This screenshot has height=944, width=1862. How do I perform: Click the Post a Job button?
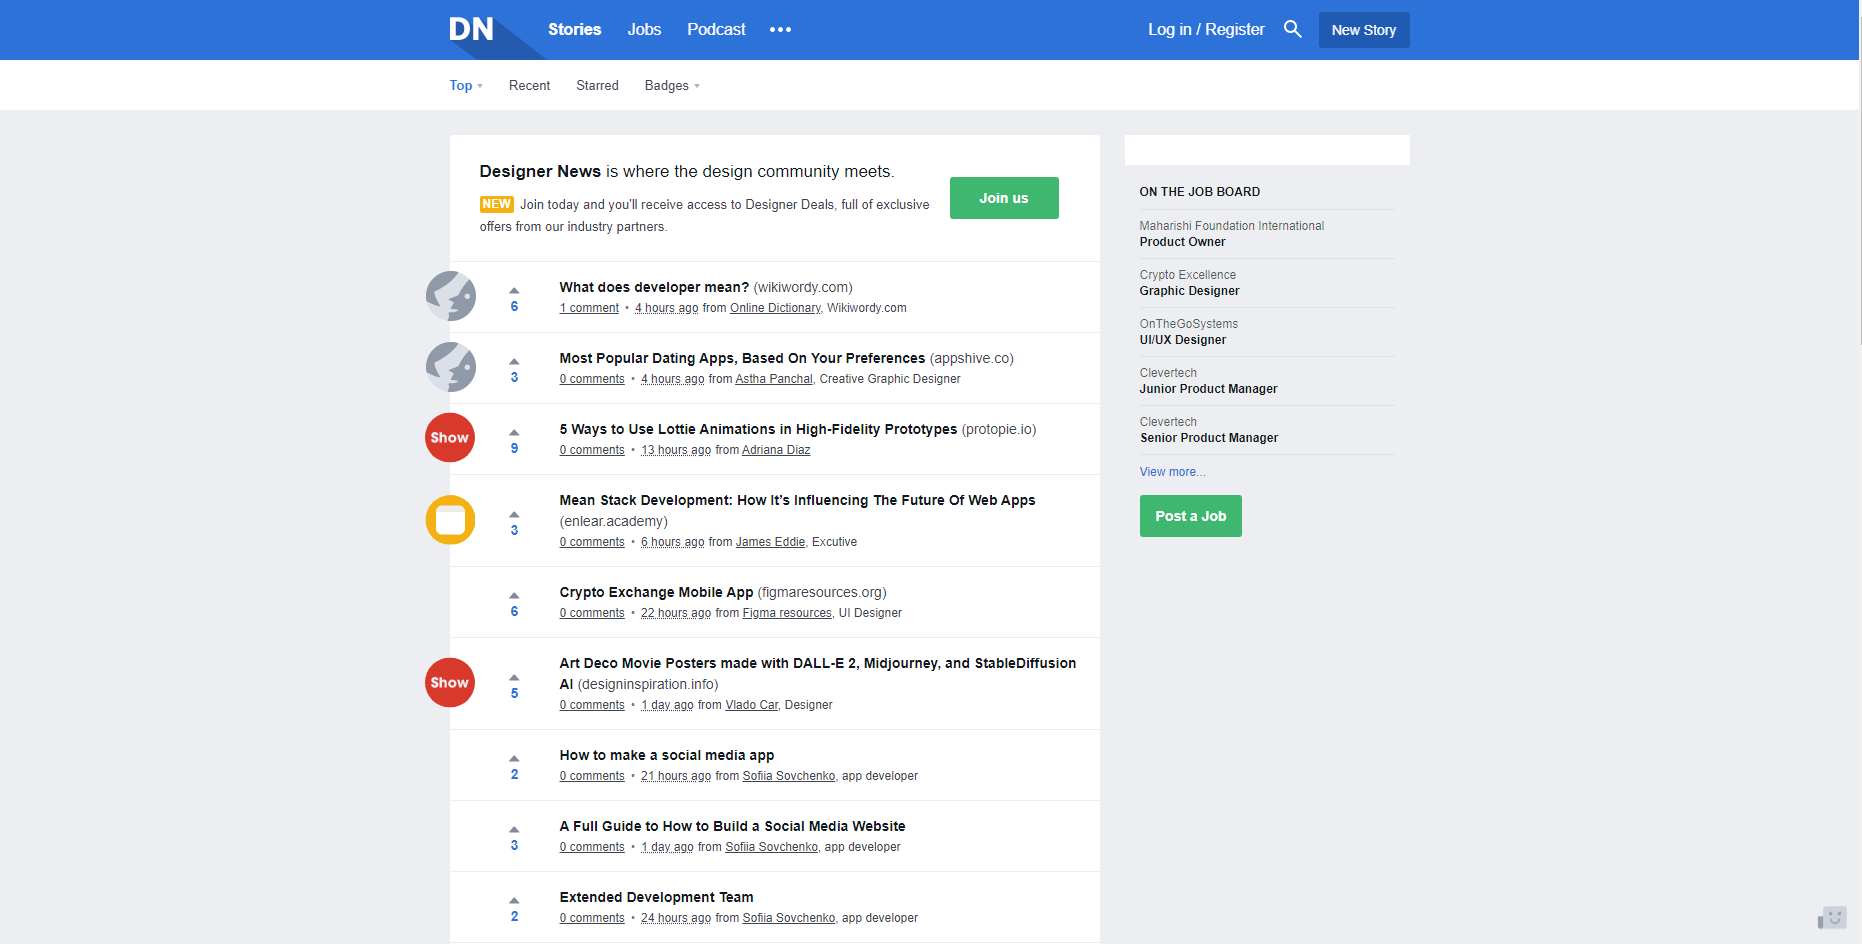coord(1190,516)
